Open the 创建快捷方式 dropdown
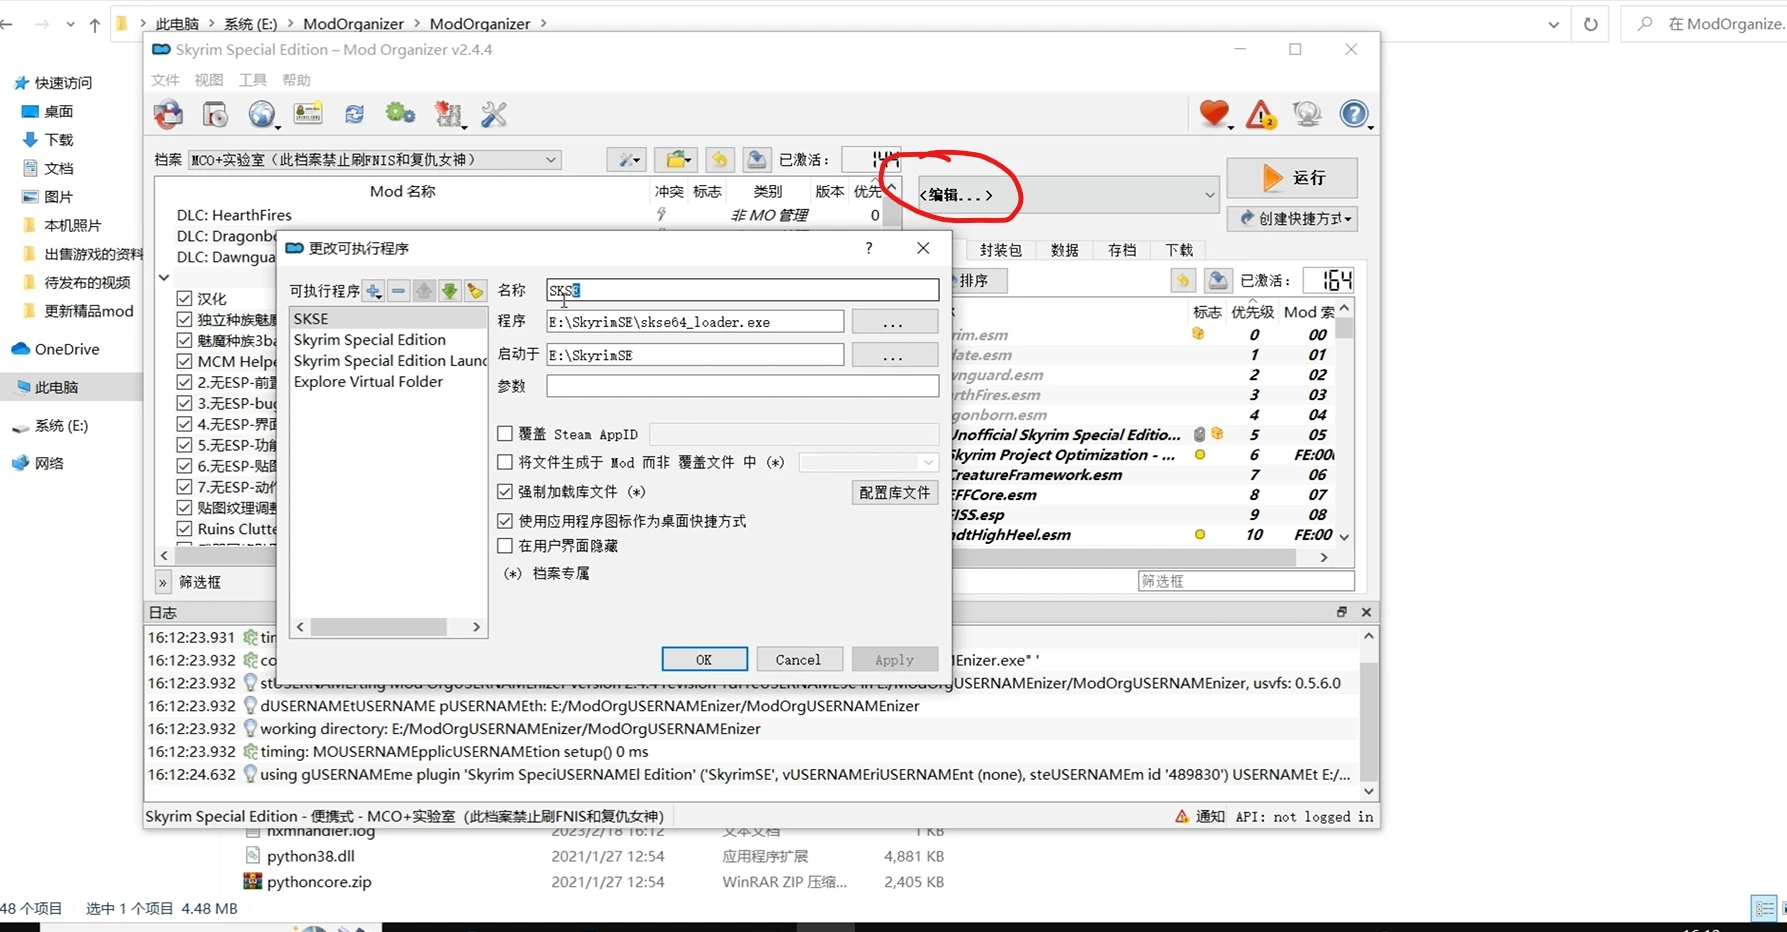Screen dimensions: 1787x932 [1292, 219]
